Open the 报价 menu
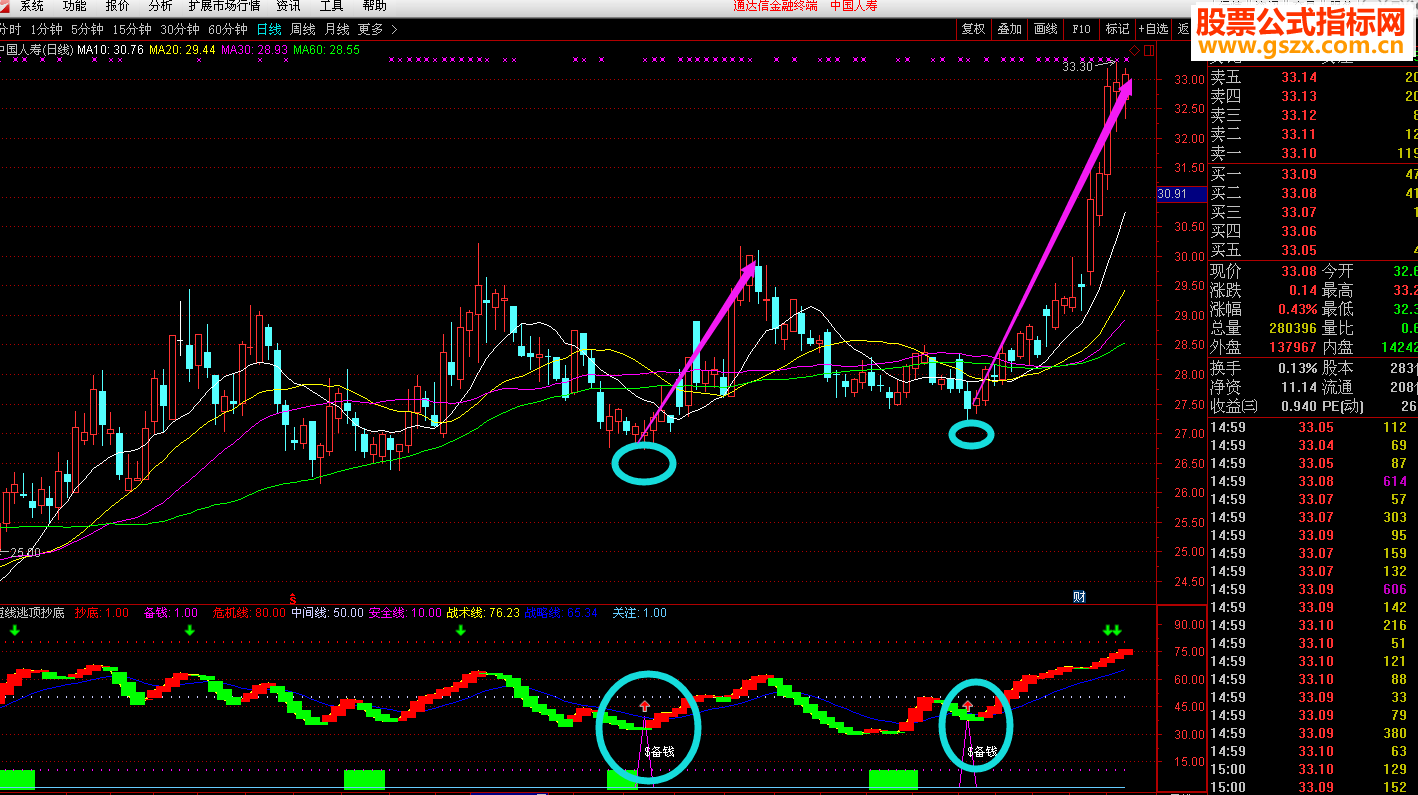This screenshot has height=795, width=1418. [x=118, y=6]
